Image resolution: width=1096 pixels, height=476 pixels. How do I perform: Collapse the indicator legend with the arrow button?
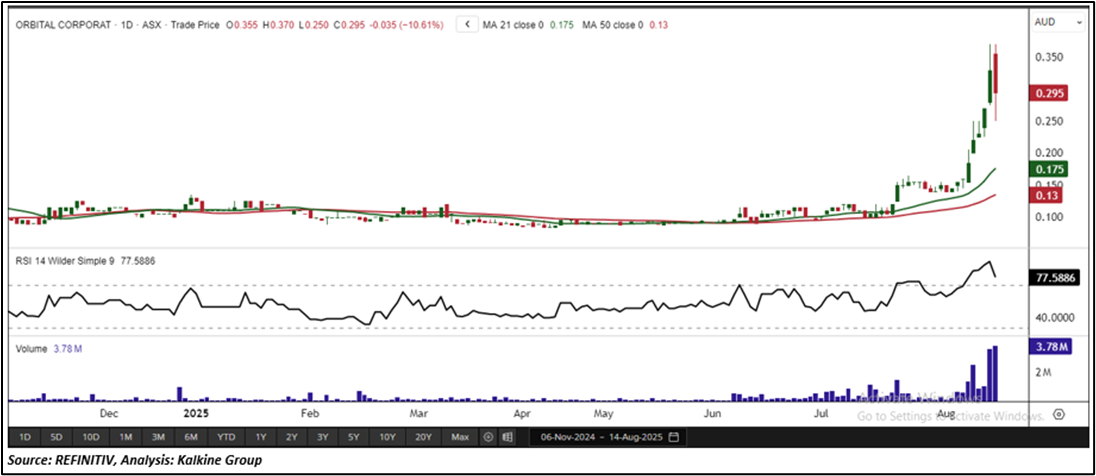click(467, 24)
